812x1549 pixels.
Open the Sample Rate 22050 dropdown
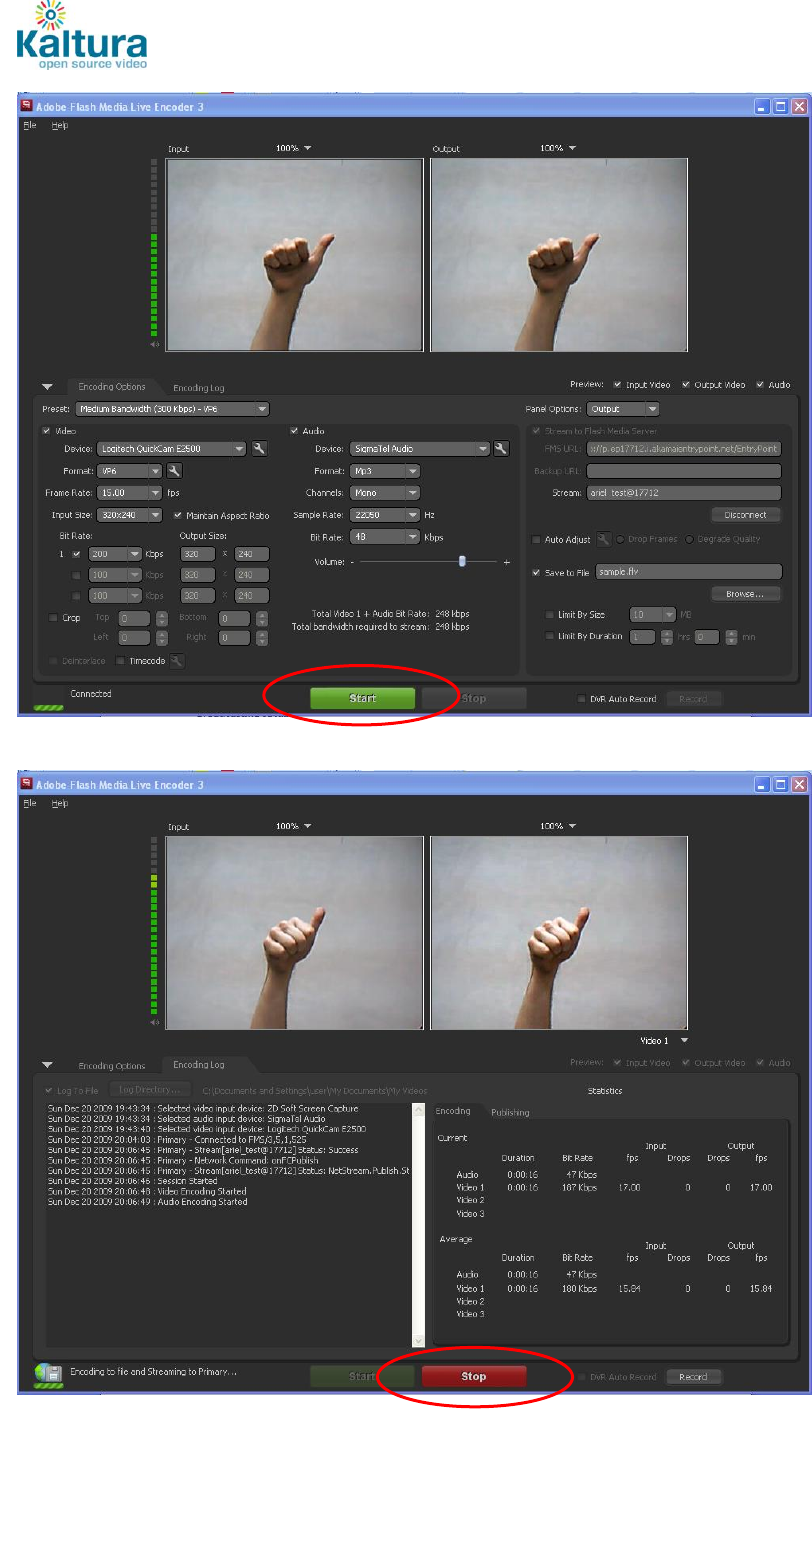point(384,515)
